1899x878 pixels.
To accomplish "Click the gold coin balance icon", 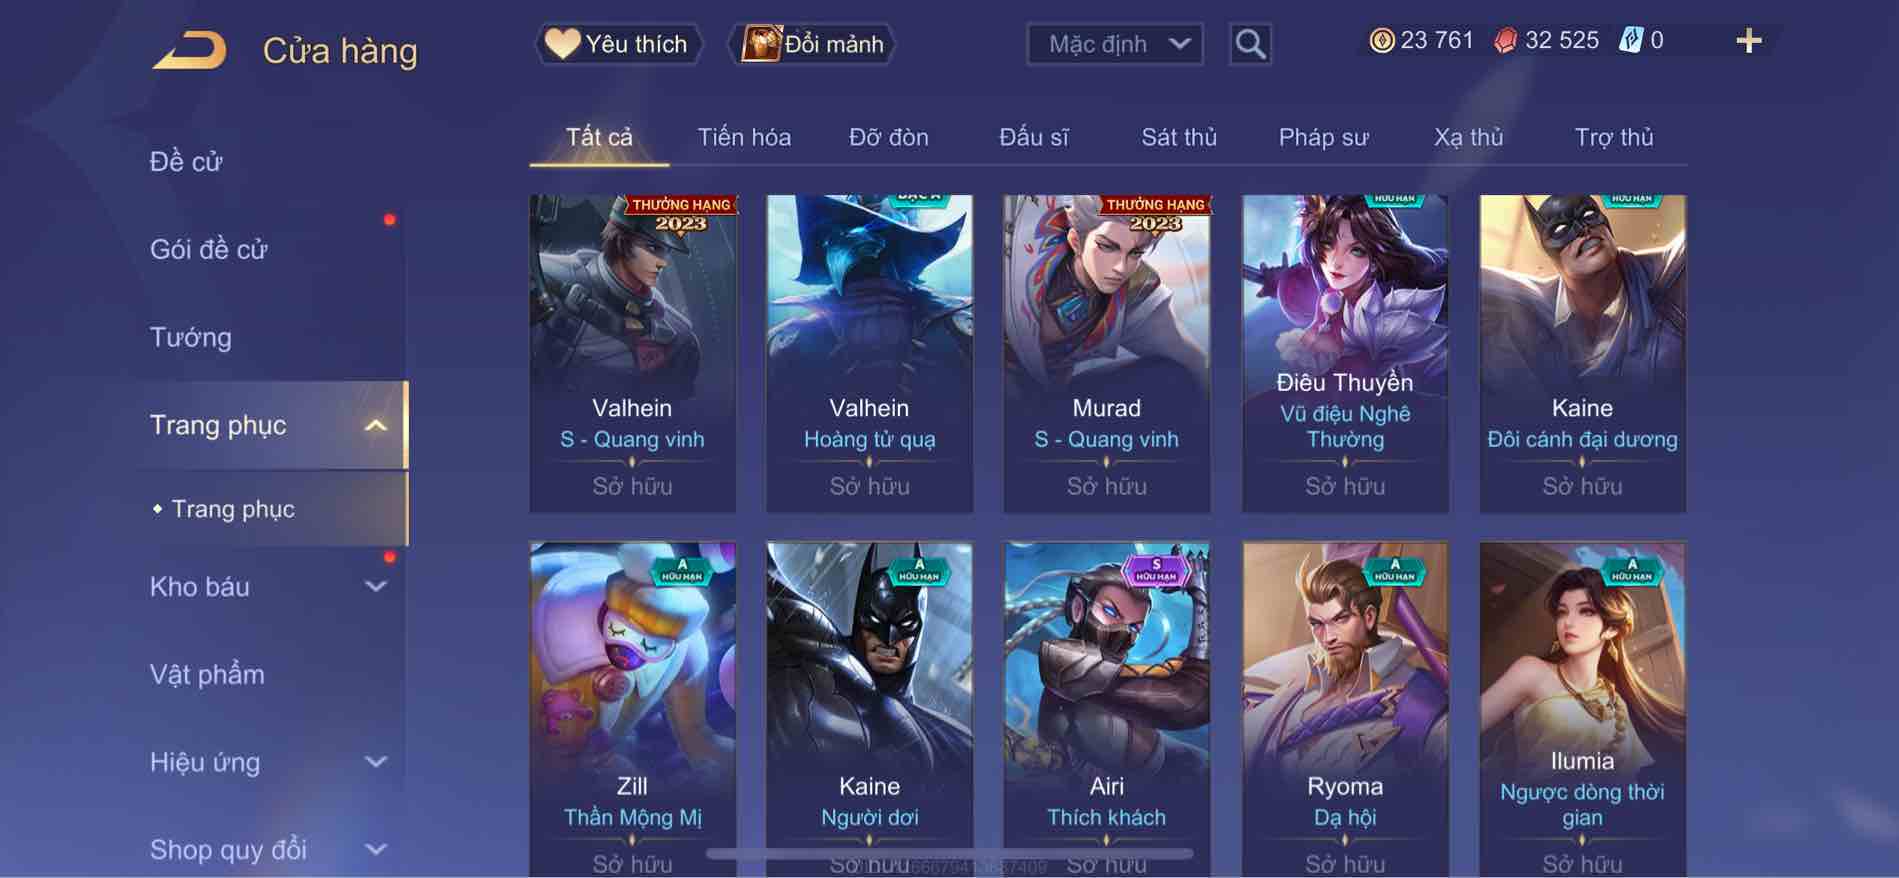I will click(1382, 41).
